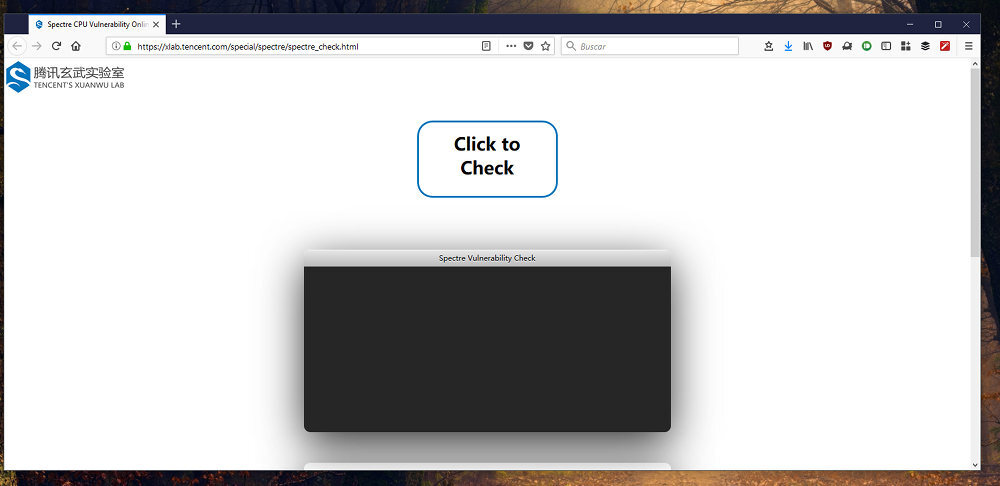Screen dimensions: 1000x486
Task: Toggle reader view in address bar
Action: click(x=486, y=46)
